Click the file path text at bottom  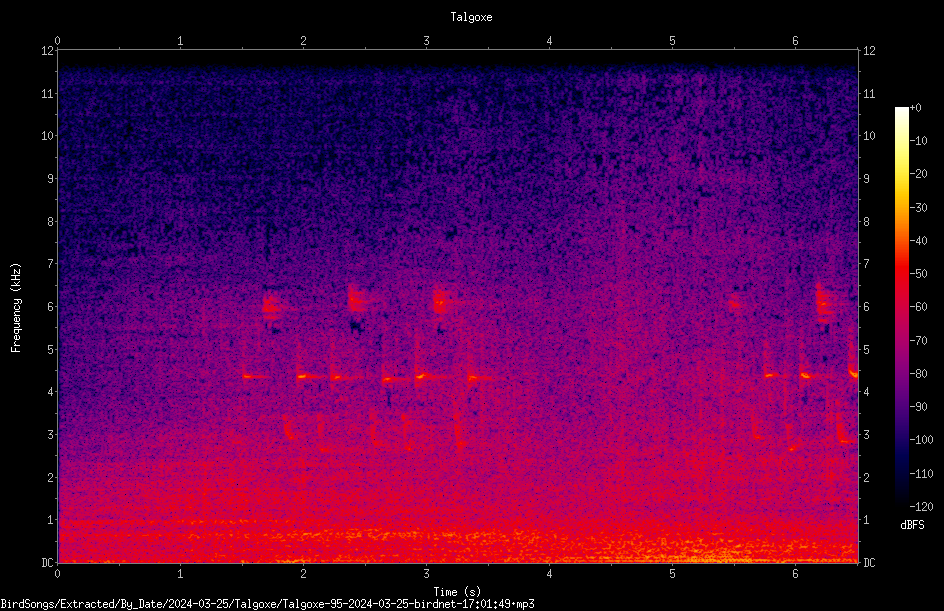[267, 604]
